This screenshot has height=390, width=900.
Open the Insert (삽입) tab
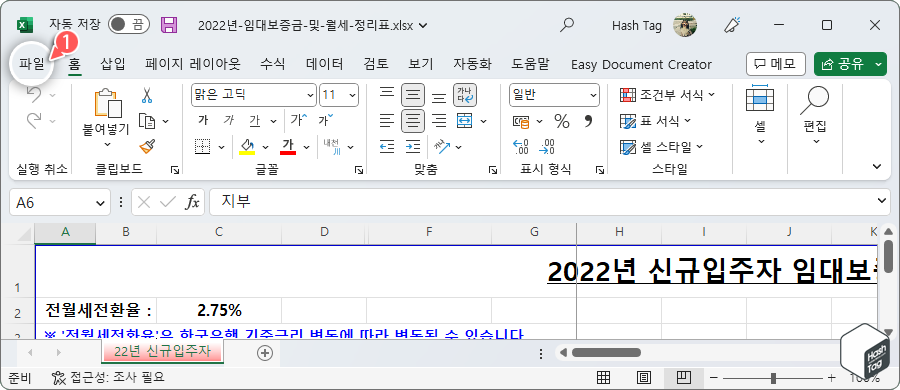click(112, 64)
